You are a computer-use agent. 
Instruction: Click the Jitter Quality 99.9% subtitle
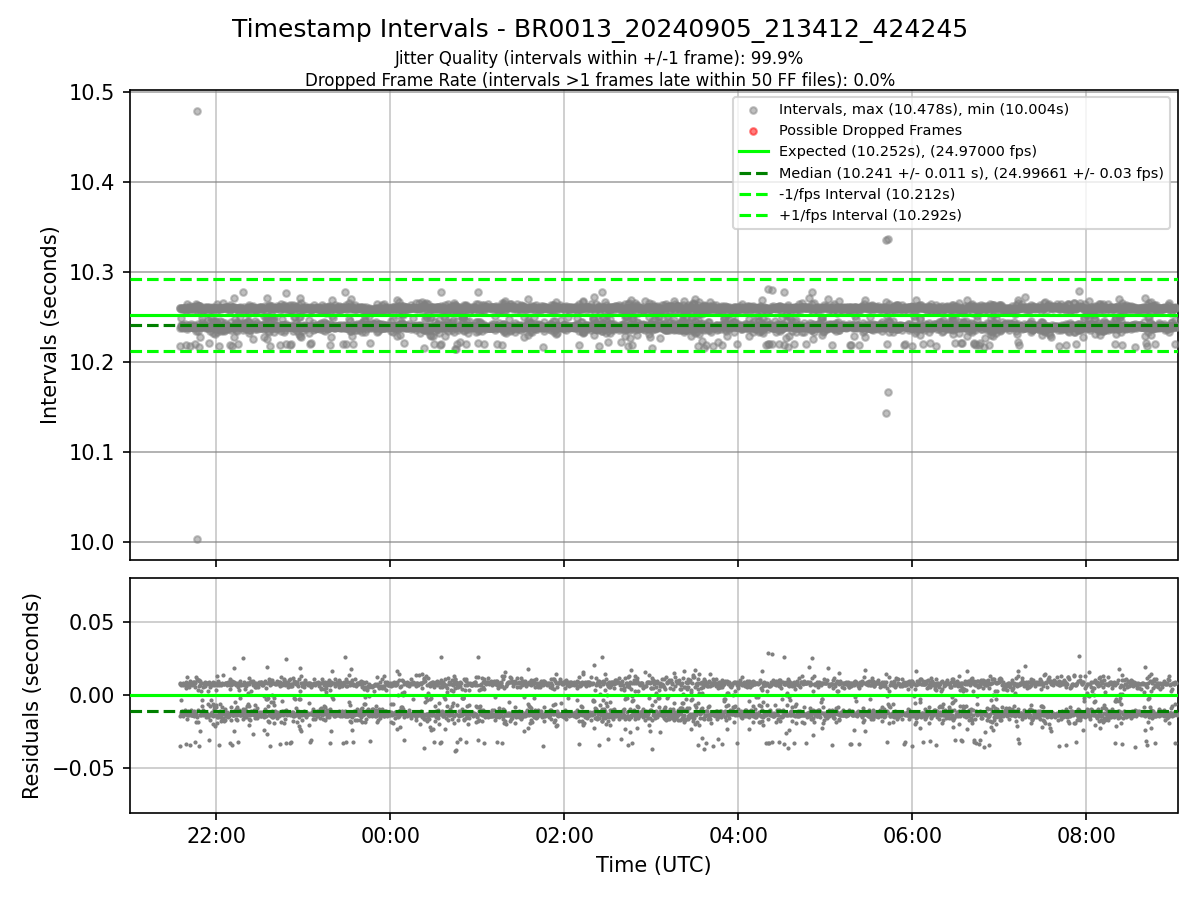pos(599,59)
